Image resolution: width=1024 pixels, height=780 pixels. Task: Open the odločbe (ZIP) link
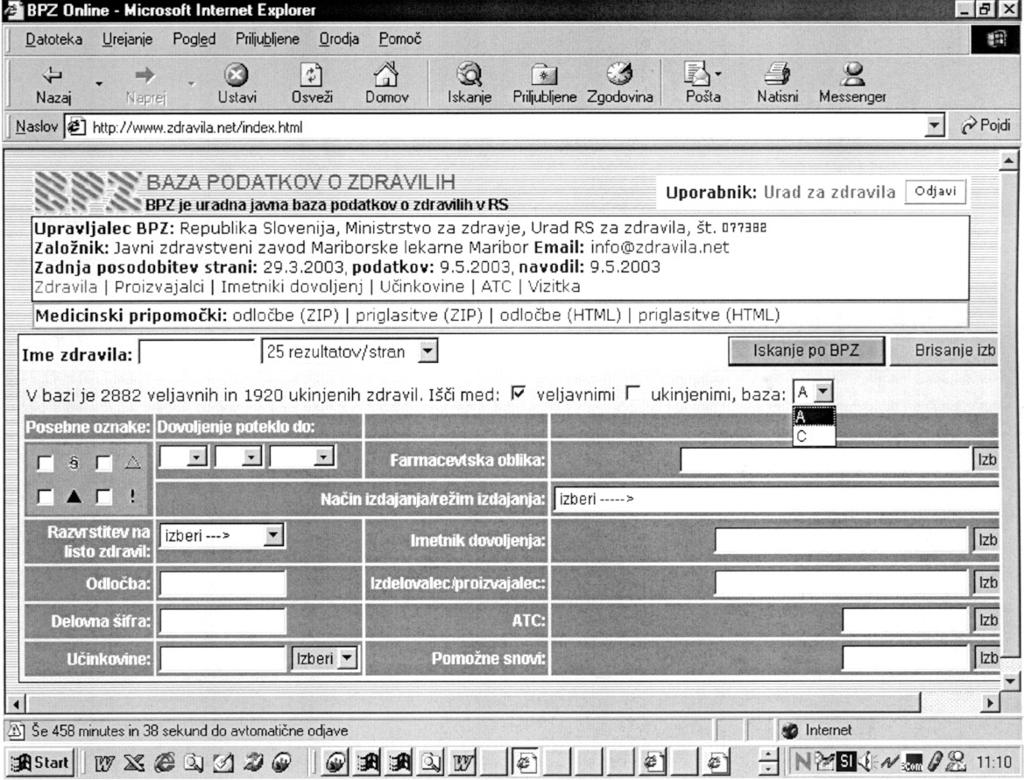(285, 316)
